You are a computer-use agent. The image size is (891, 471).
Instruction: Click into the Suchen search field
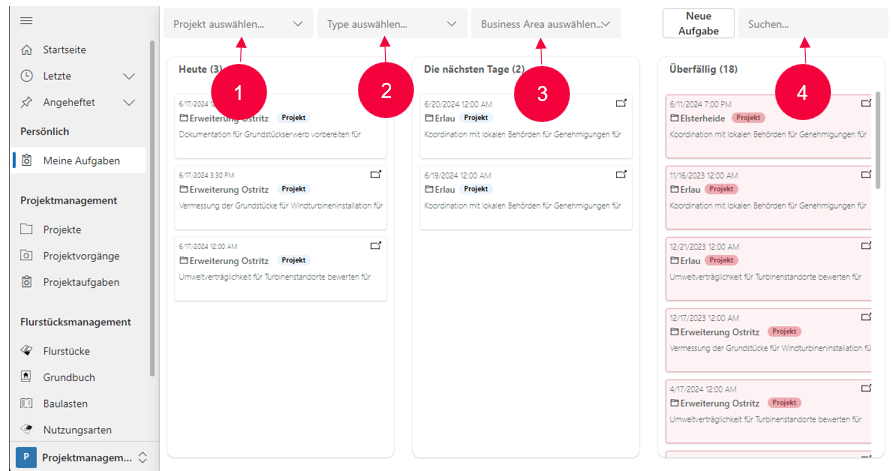(810, 24)
